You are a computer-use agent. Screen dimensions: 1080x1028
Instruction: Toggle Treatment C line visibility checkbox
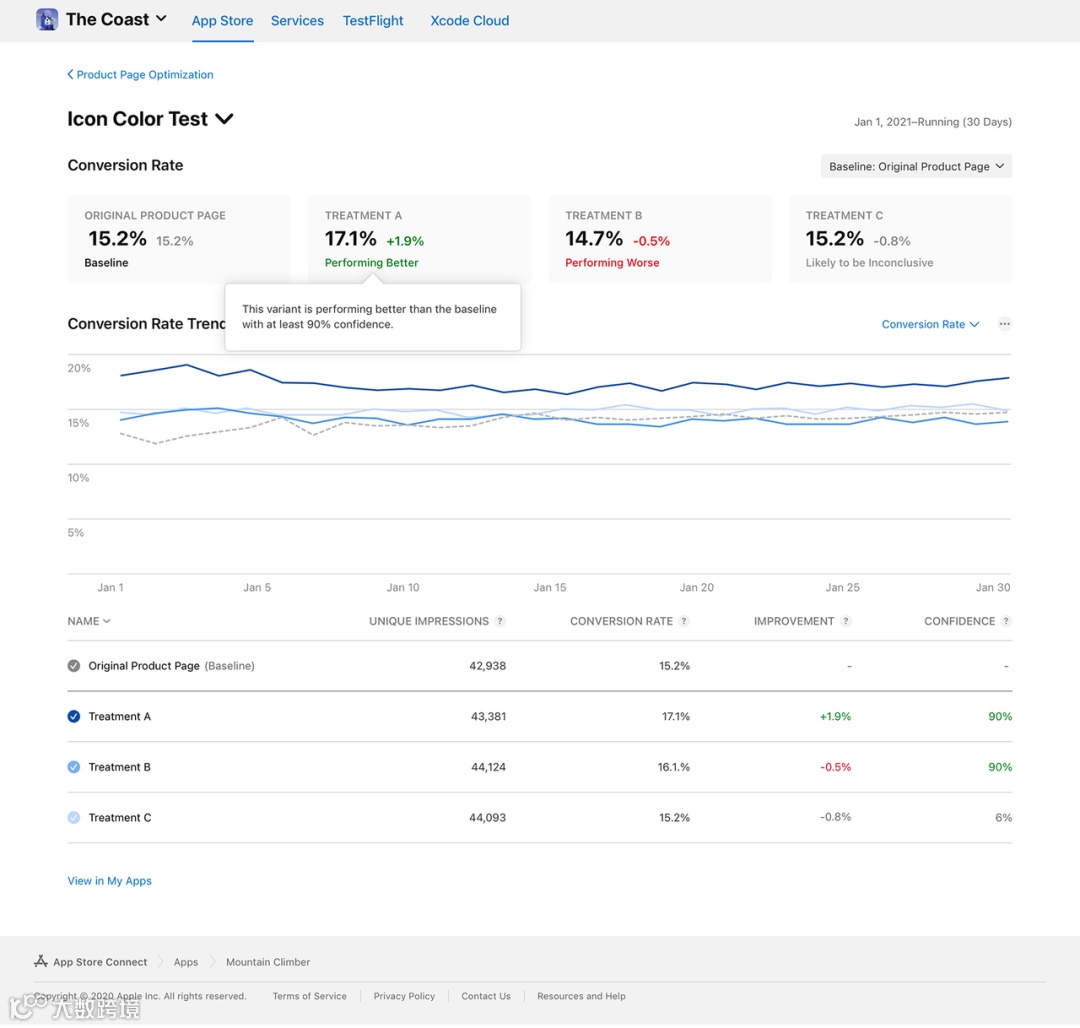coord(74,817)
